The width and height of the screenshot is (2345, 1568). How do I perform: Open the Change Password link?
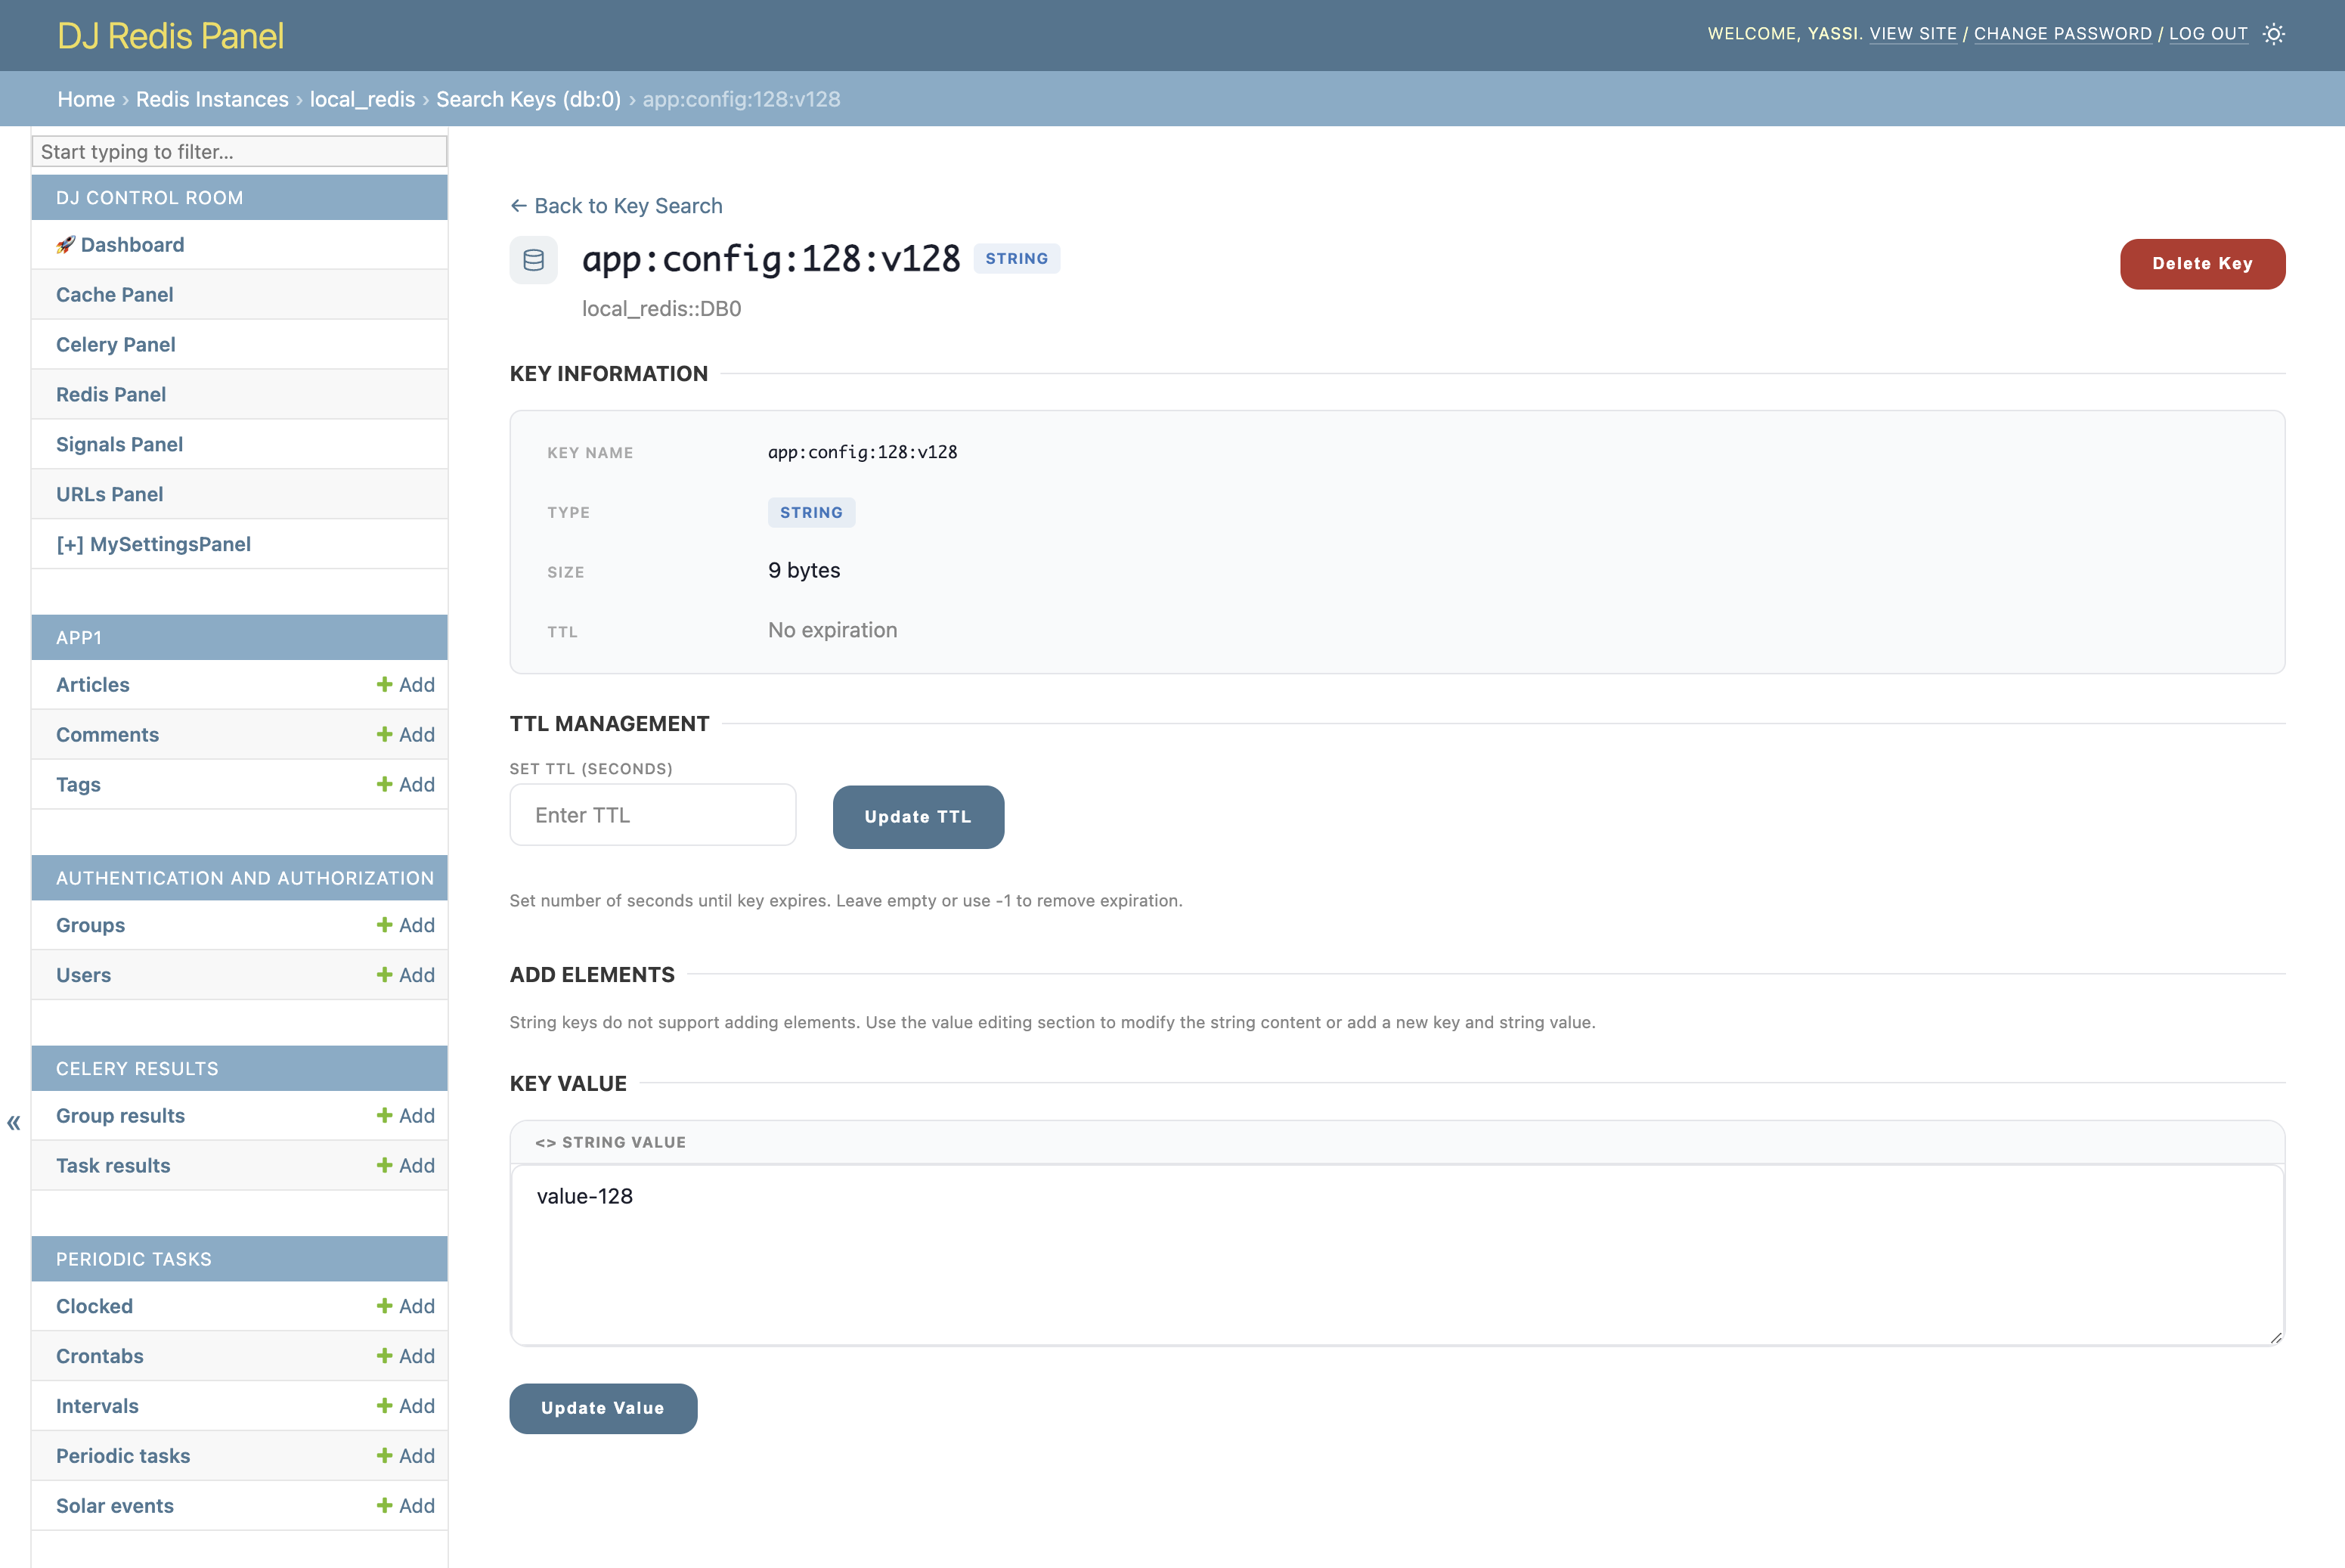(x=2063, y=34)
